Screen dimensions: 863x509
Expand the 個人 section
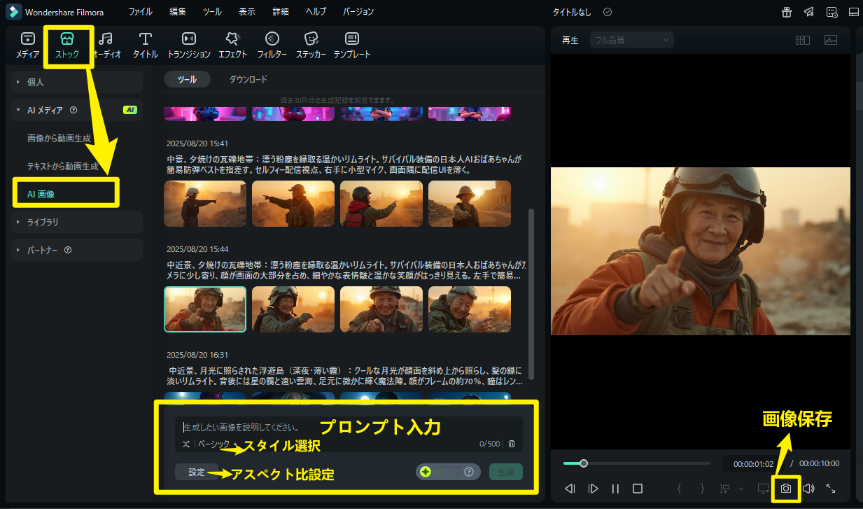[x=77, y=82]
